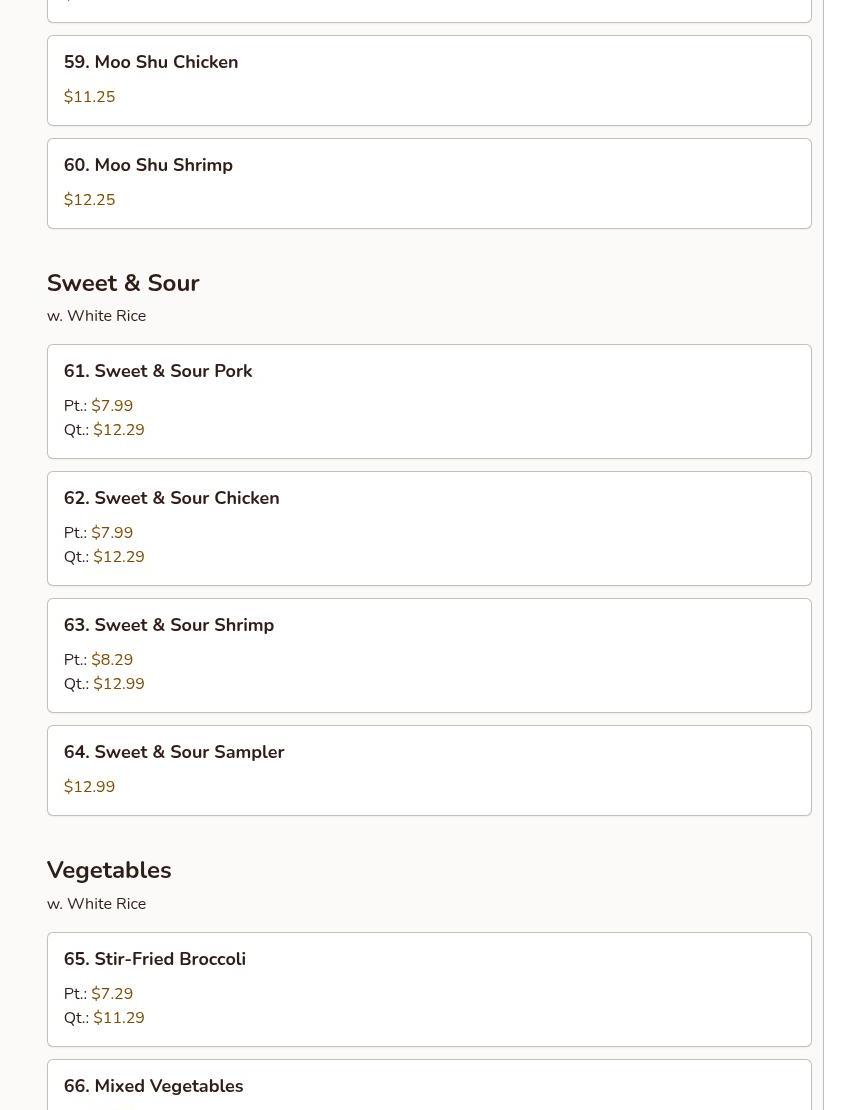This screenshot has width=844, height=1110.
Task: Pick the Sweet & Sour Sampler title
Action: 174,752
